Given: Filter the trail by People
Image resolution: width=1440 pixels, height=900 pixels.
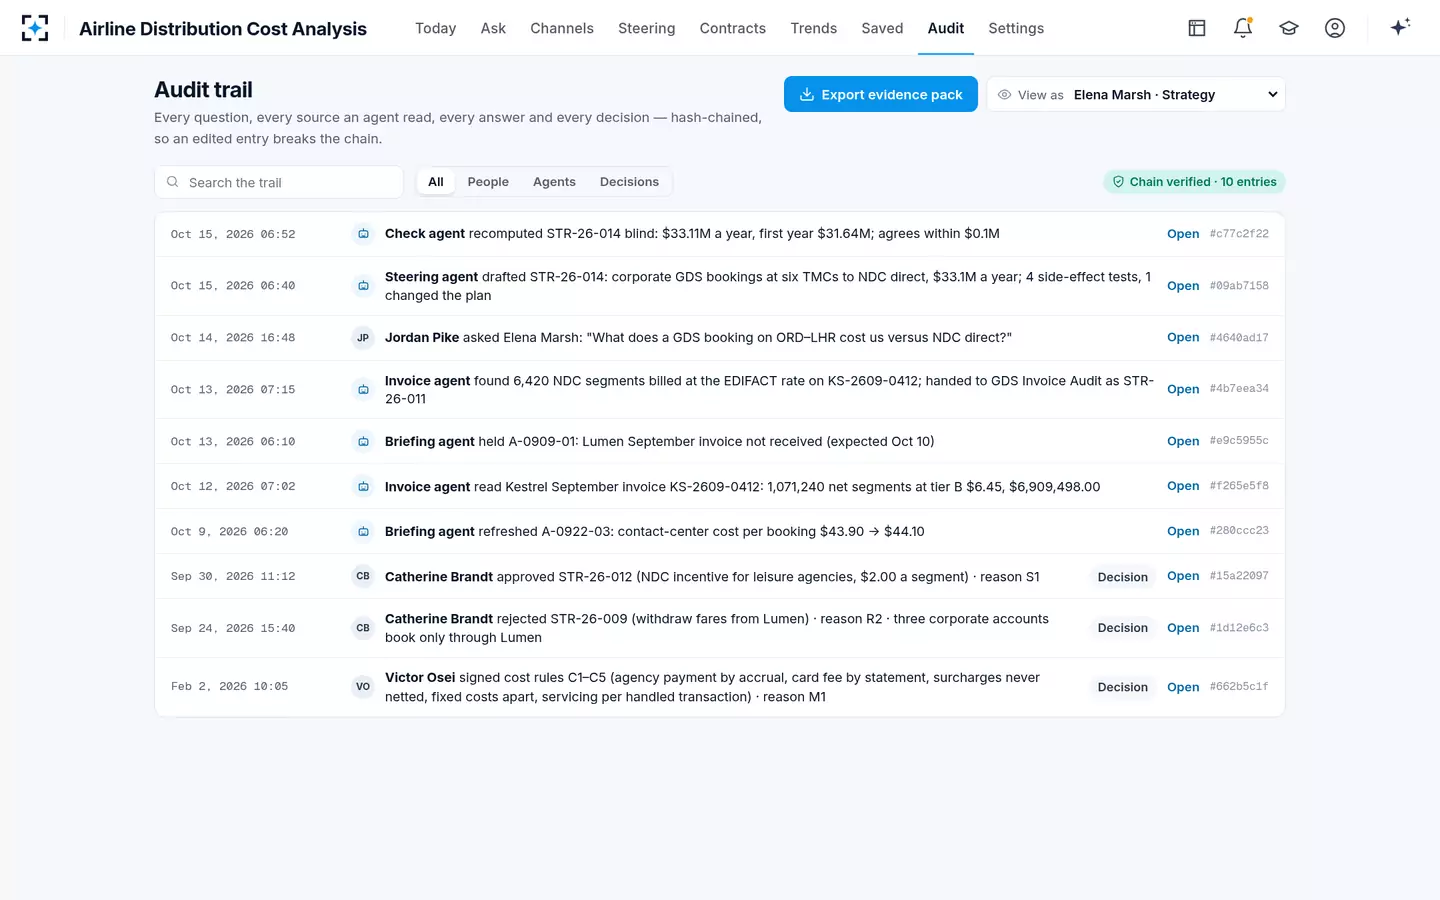Looking at the screenshot, I should click(x=488, y=182).
